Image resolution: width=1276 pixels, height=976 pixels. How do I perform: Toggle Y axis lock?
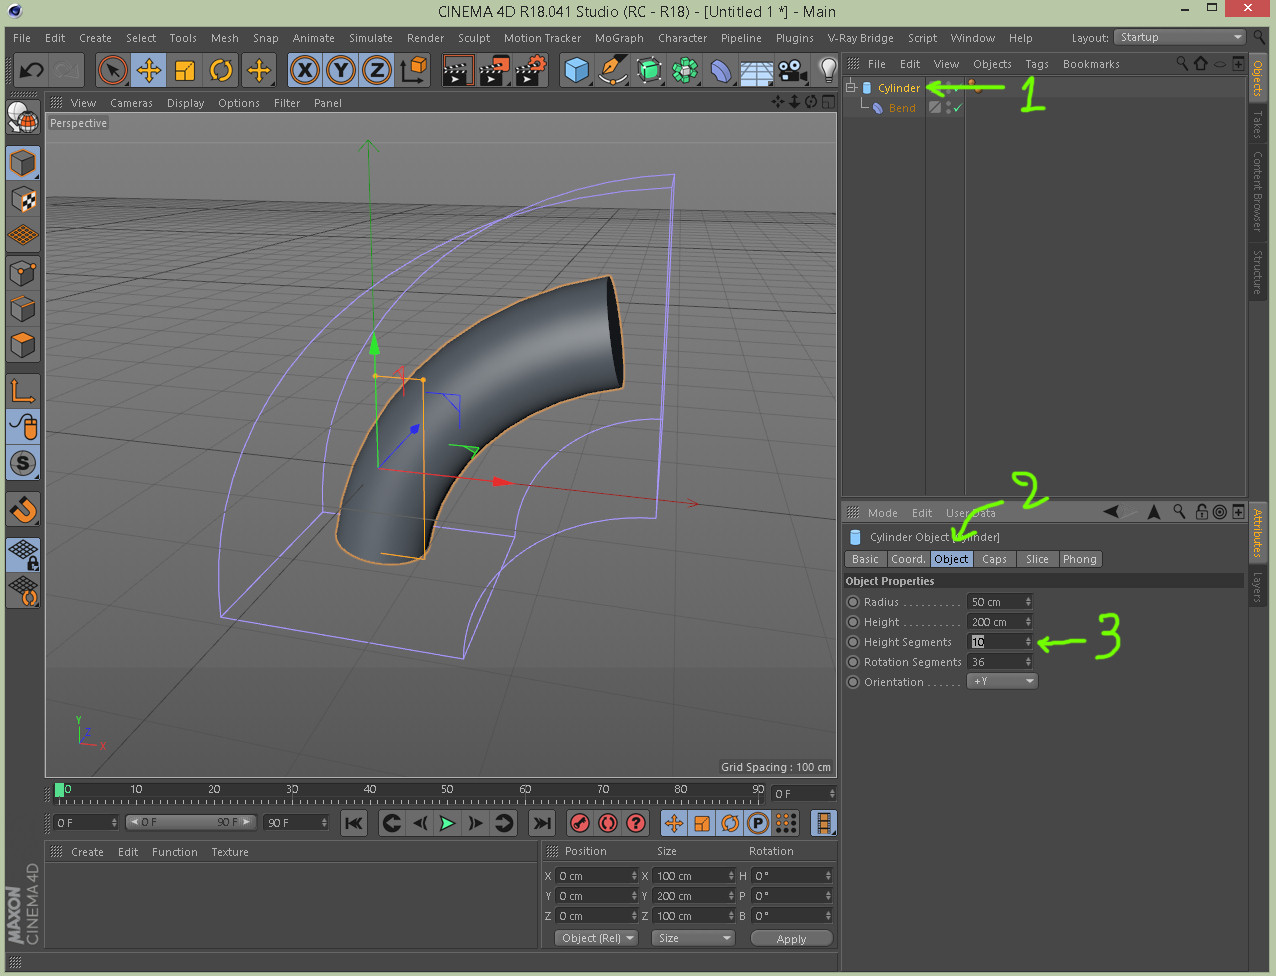pyautogui.click(x=341, y=70)
